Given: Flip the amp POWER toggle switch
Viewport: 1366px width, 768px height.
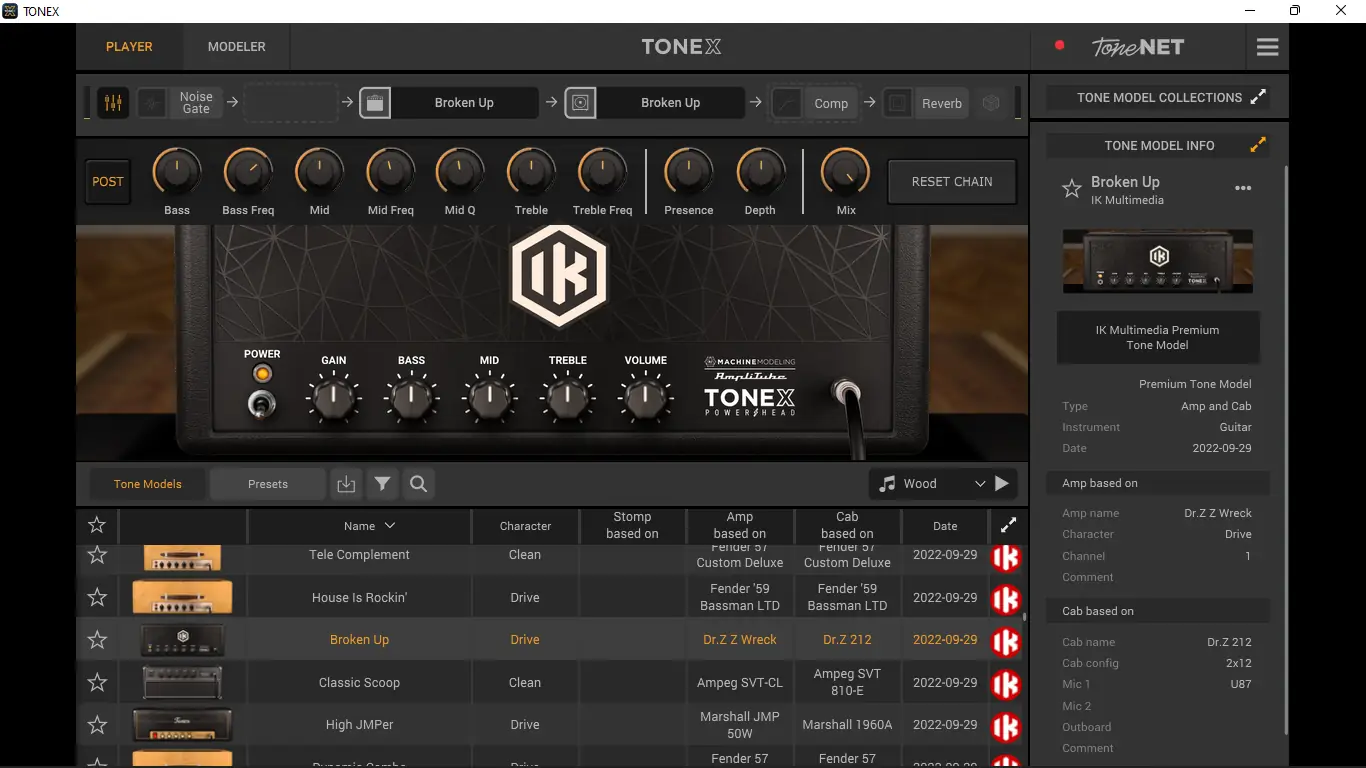Looking at the screenshot, I should point(262,404).
